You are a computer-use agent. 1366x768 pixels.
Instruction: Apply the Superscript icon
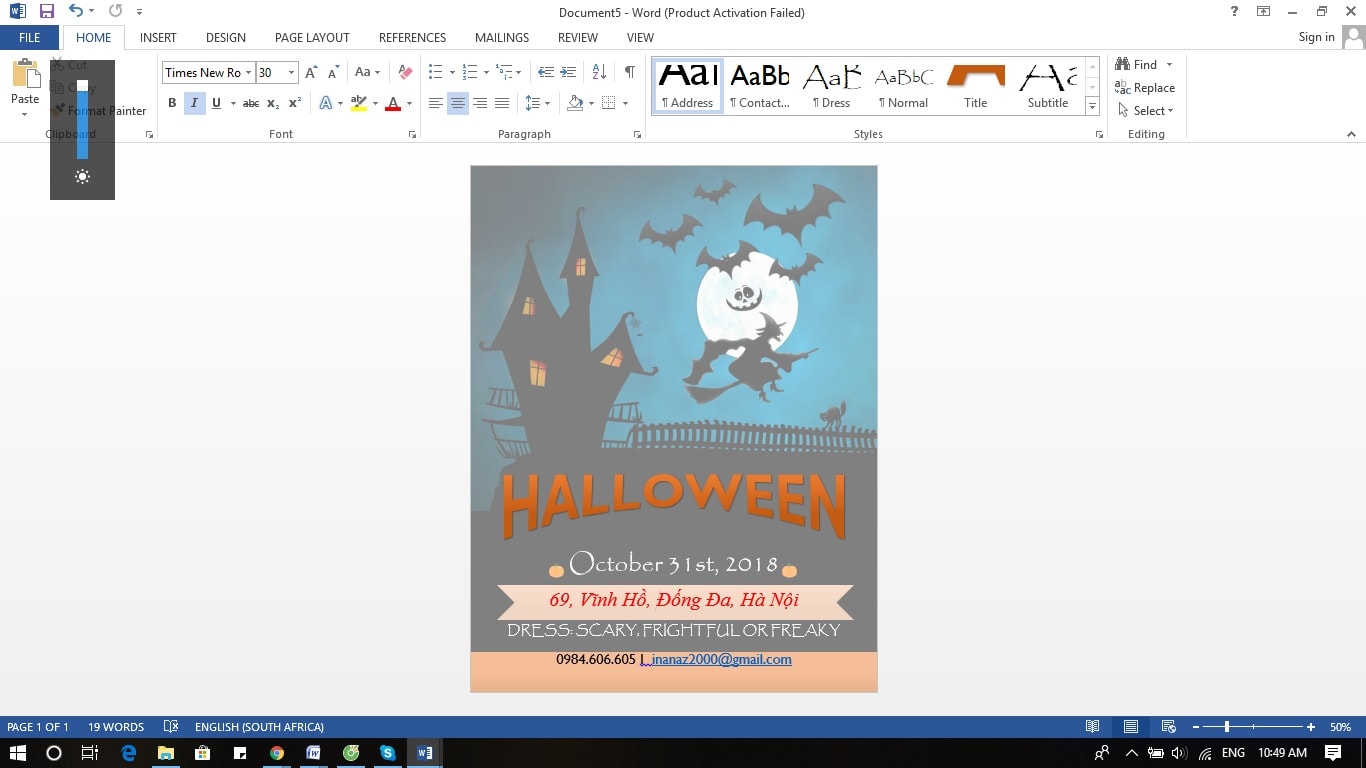pos(295,103)
